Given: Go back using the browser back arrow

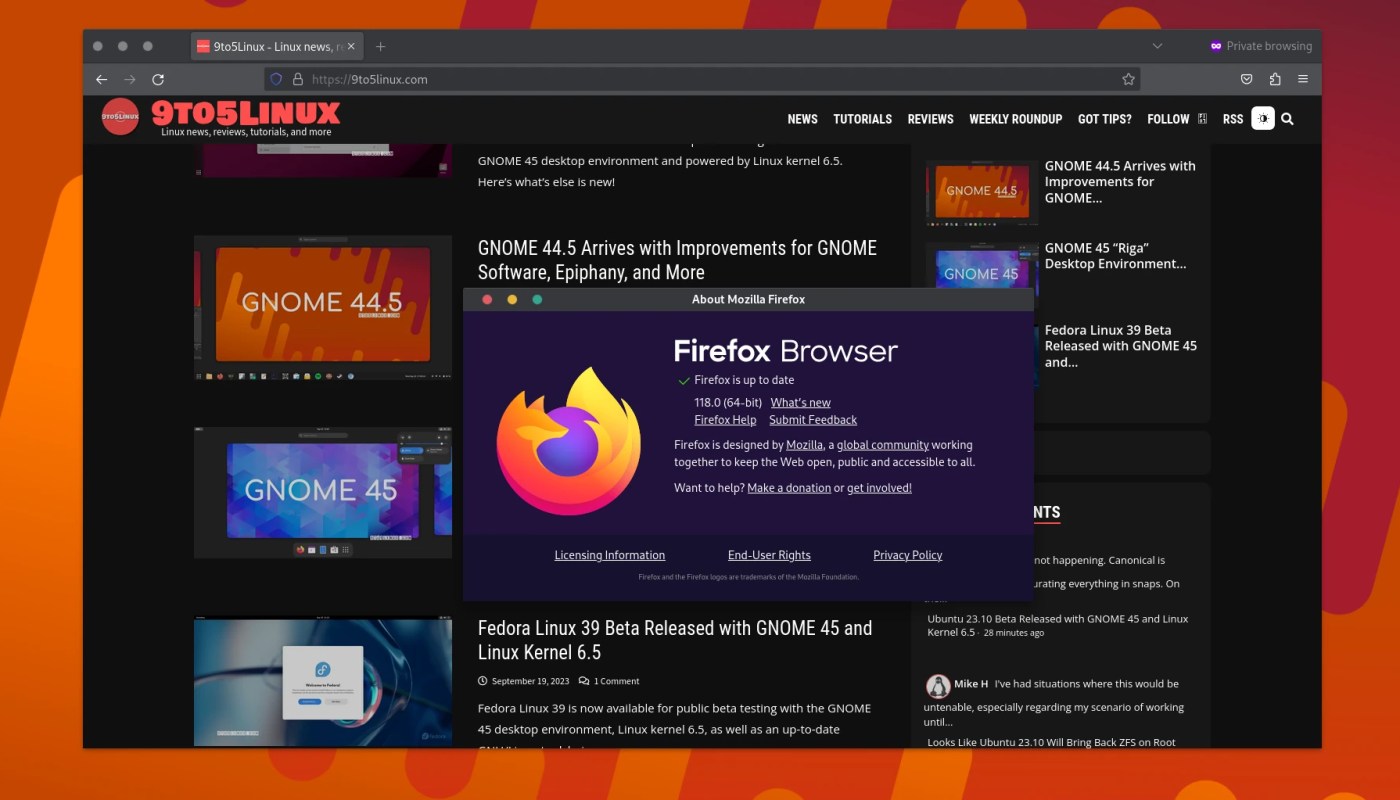Looking at the screenshot, I should click(x=101, y=79).
